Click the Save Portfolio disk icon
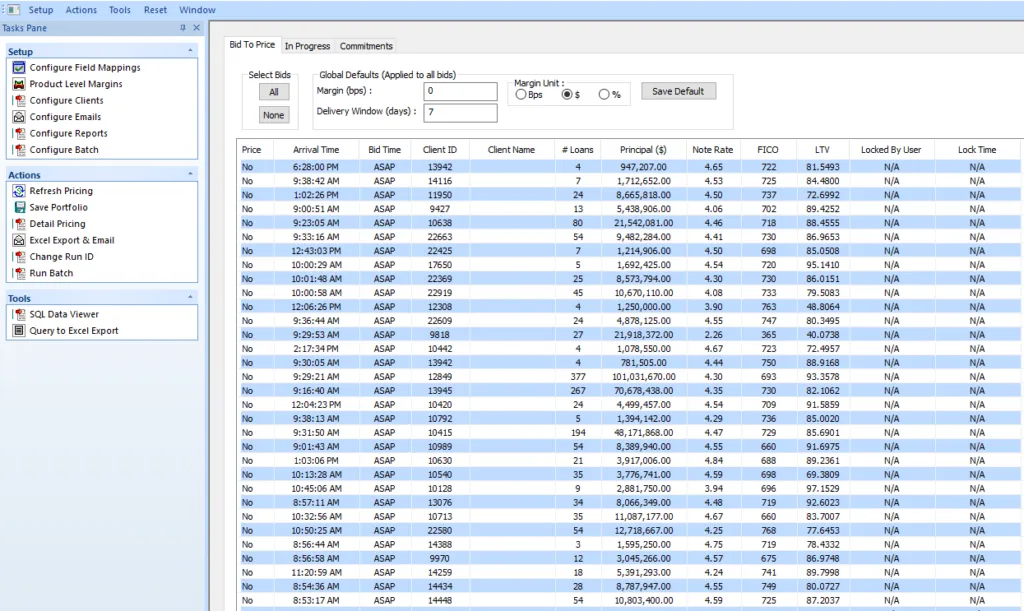Image resolution: width=1024 pixels, height=611 pixels. (22, 207)
